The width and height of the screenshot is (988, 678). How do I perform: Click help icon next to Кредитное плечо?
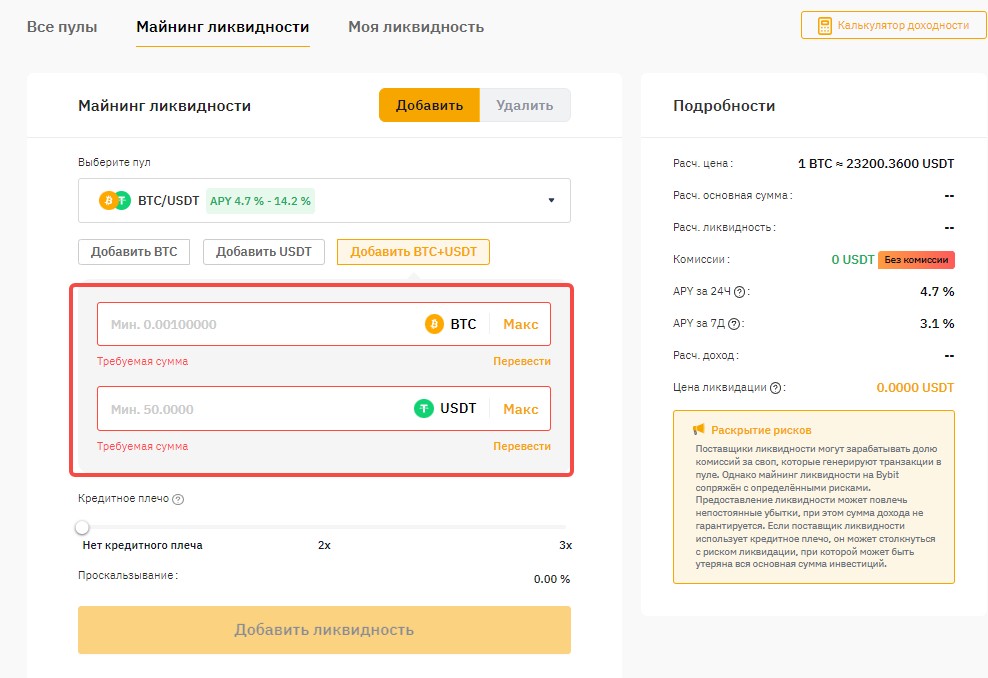178,499
